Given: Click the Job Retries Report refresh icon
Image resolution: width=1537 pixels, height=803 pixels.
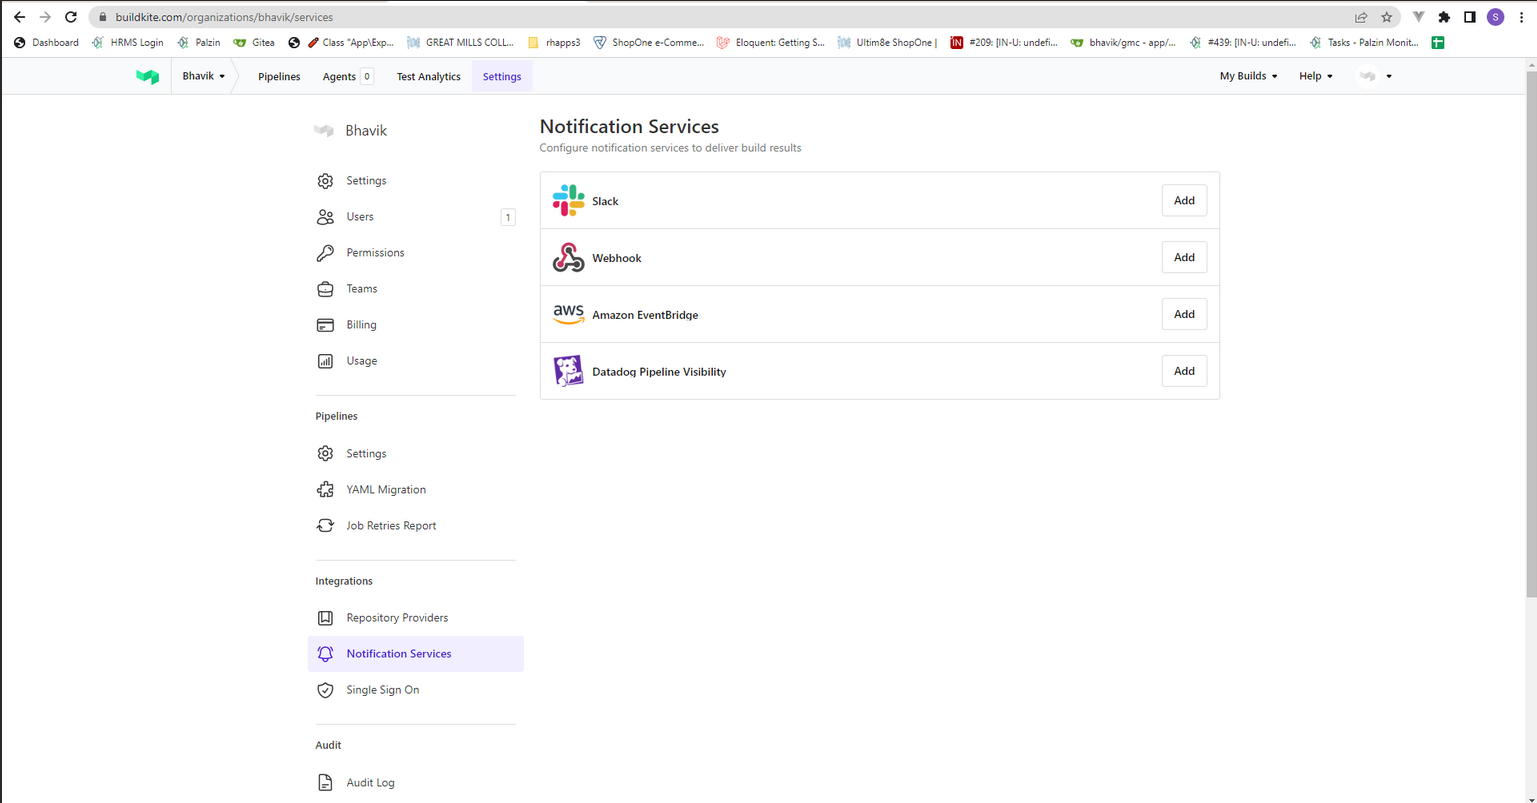Looking at the screenshot, I should [x=325, y=526].
